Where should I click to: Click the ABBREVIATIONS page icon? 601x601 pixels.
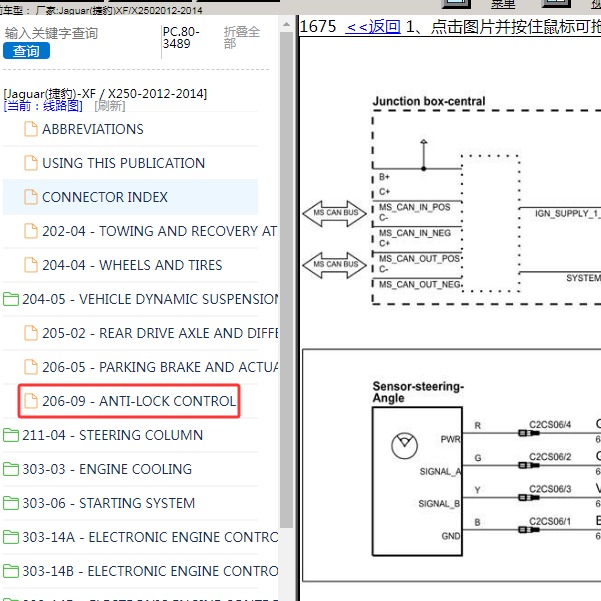[31, 129]
